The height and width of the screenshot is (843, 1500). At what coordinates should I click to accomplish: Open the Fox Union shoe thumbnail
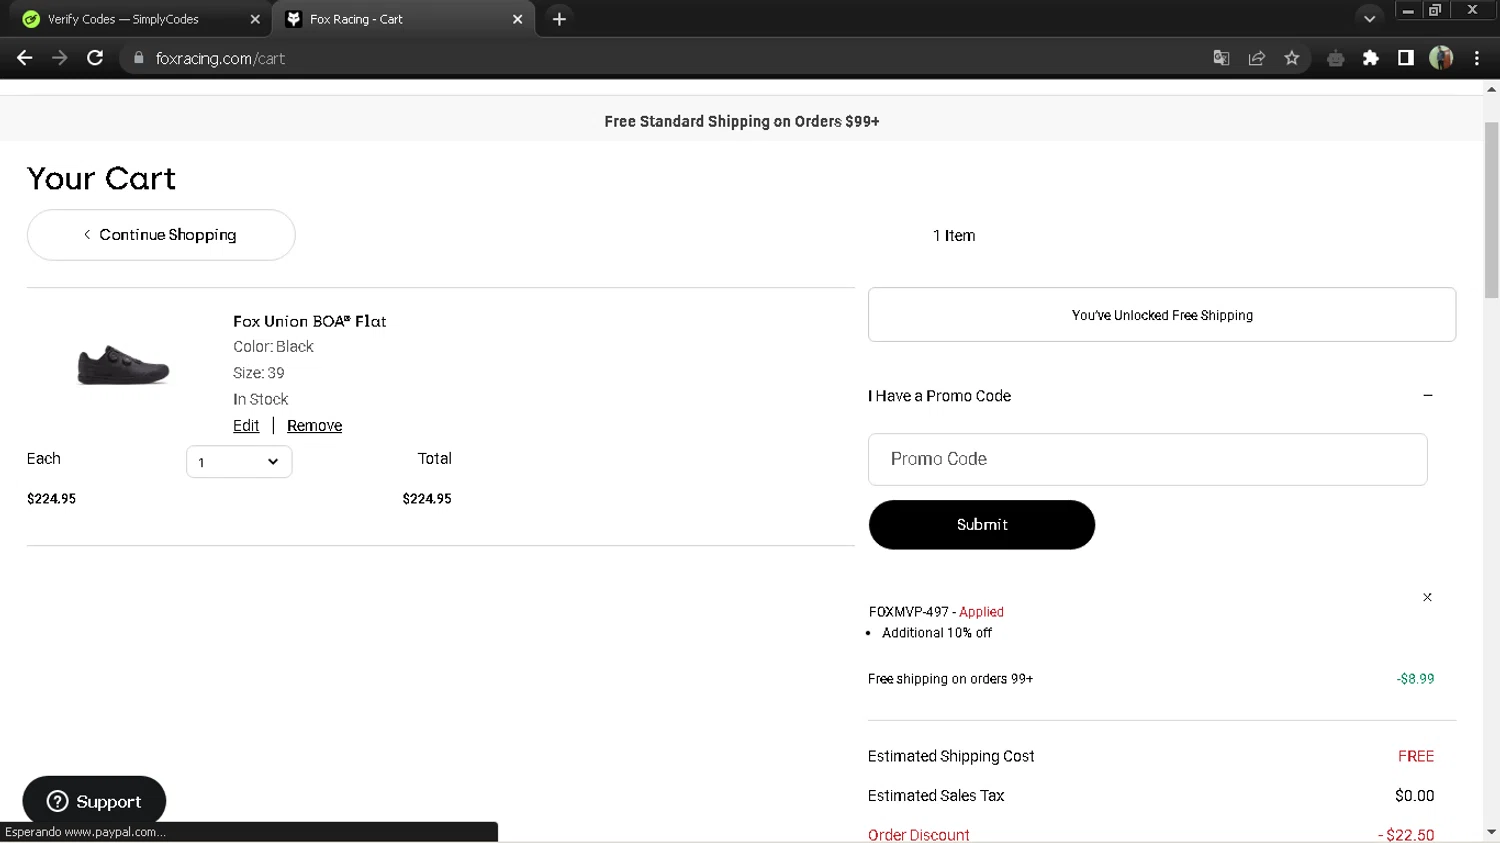pyautogui.click(x=124, y=364)
